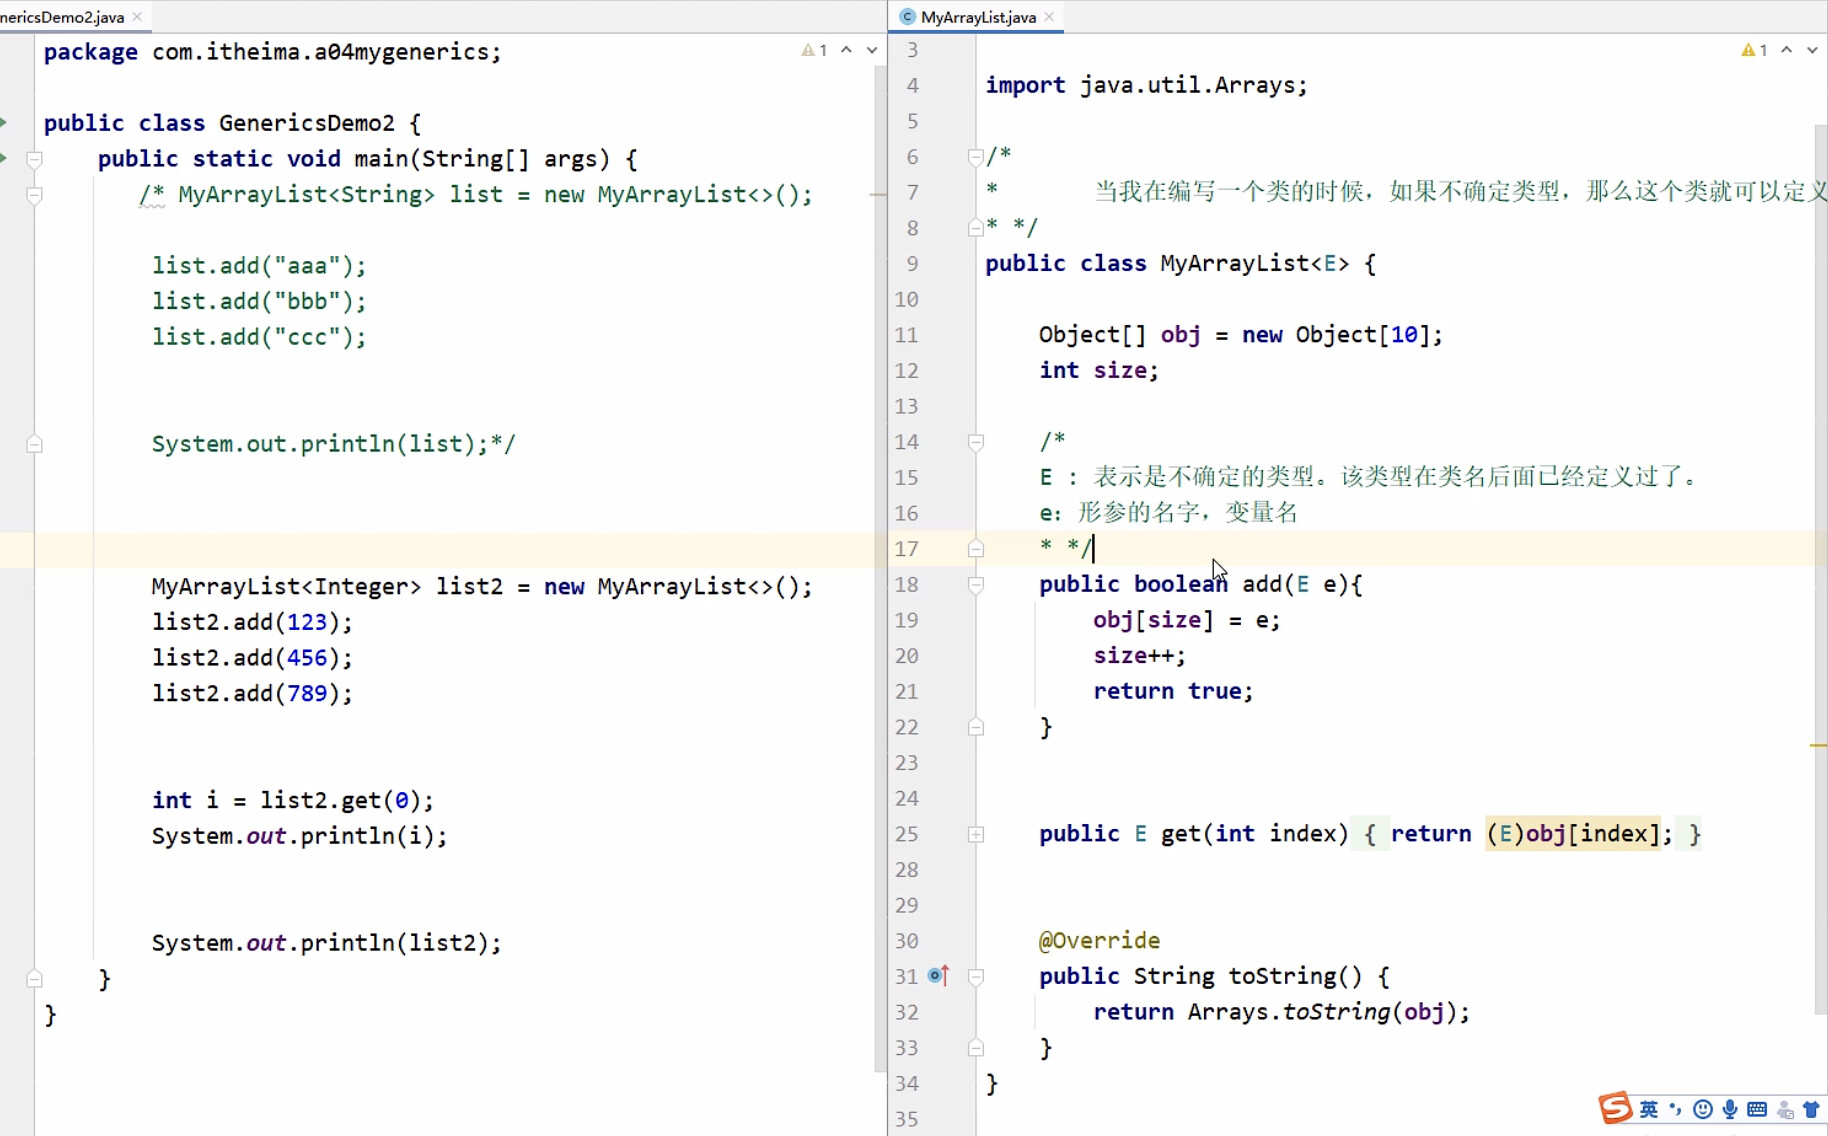The image size is (1828, 1136).
Task: Click the highlighted (E)obj[index] cast expression
Action: coord(1572,834)
